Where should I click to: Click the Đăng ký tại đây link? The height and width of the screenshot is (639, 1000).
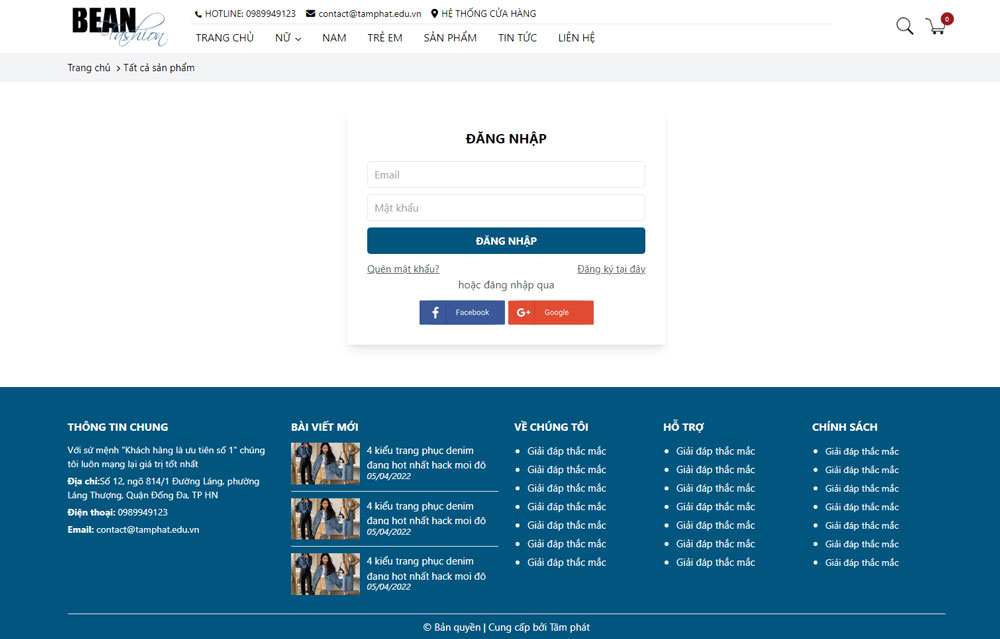611,269
